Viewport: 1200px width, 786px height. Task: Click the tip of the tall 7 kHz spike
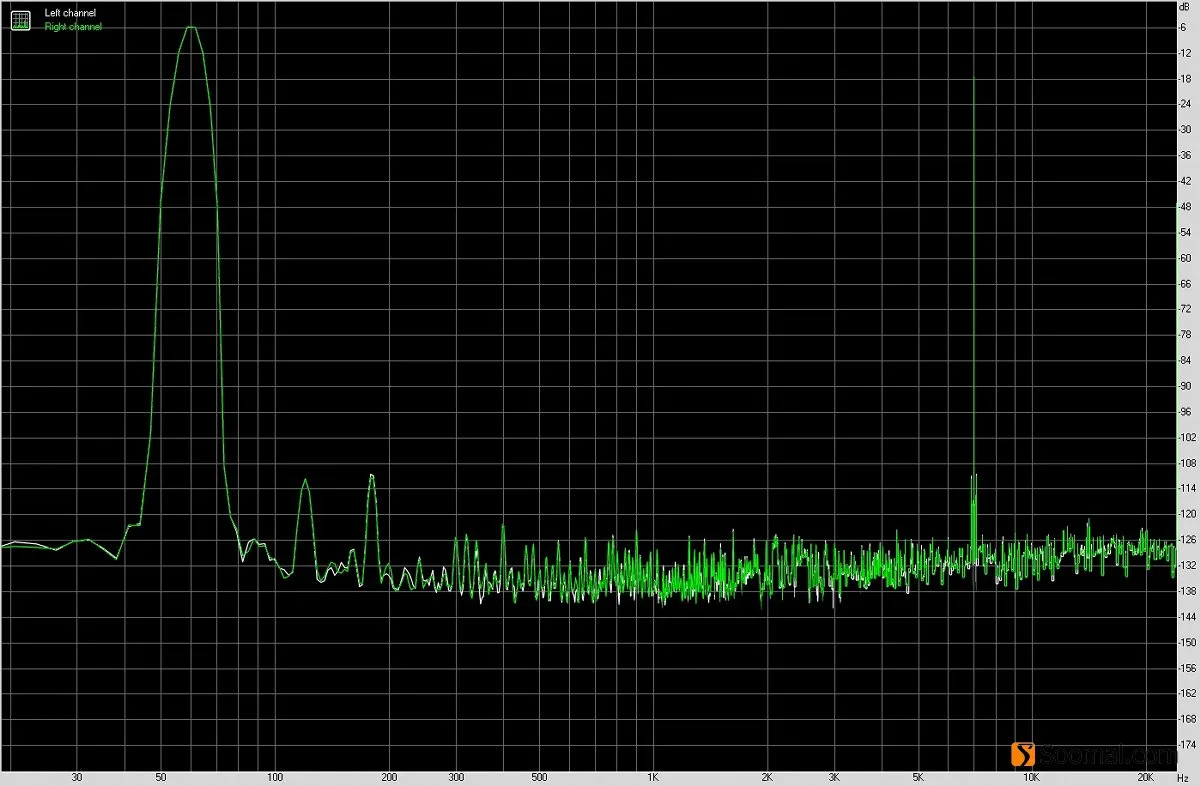pos(973,78)
